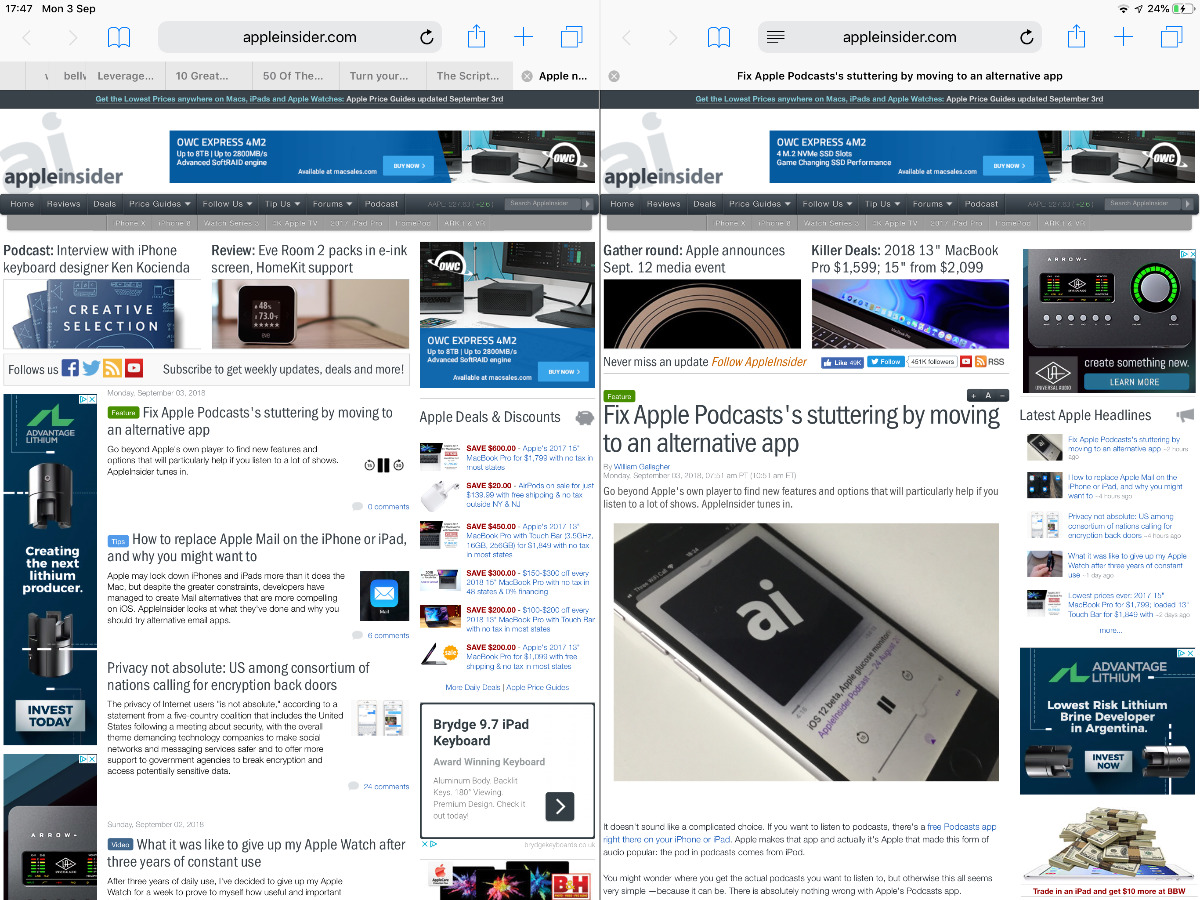Tap the back arrow in right Safari pane
This screenshot has width=1200, height=900.
click(x=626, y=38)
